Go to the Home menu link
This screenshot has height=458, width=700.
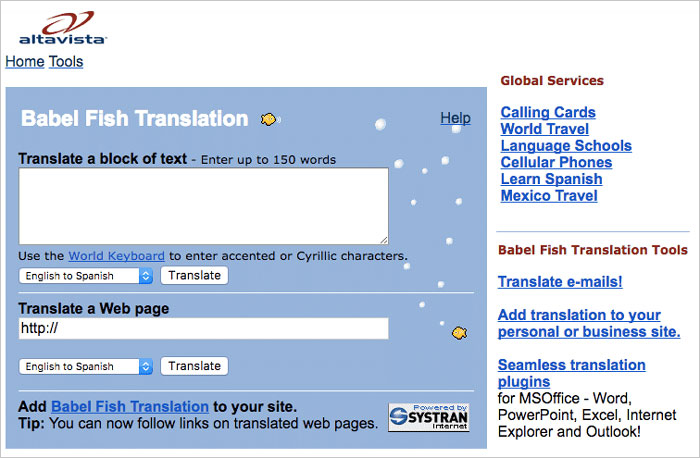tap(25, 62)
